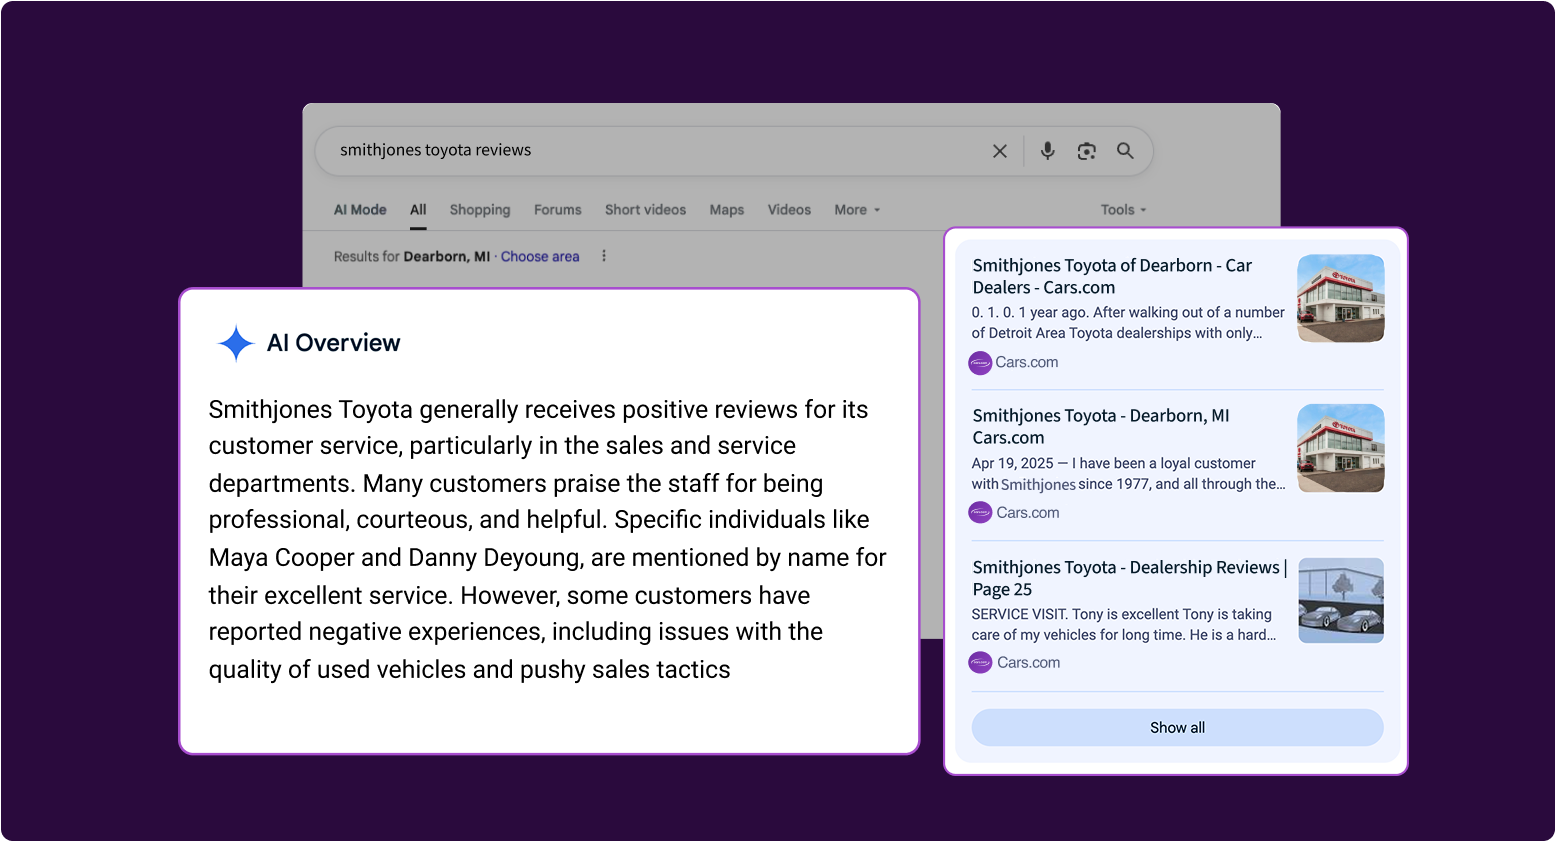The height and width of the screenshot is (841, 1555).
Task: Open the three-dot options next to Choose area
Action: [x=604, y=256]
